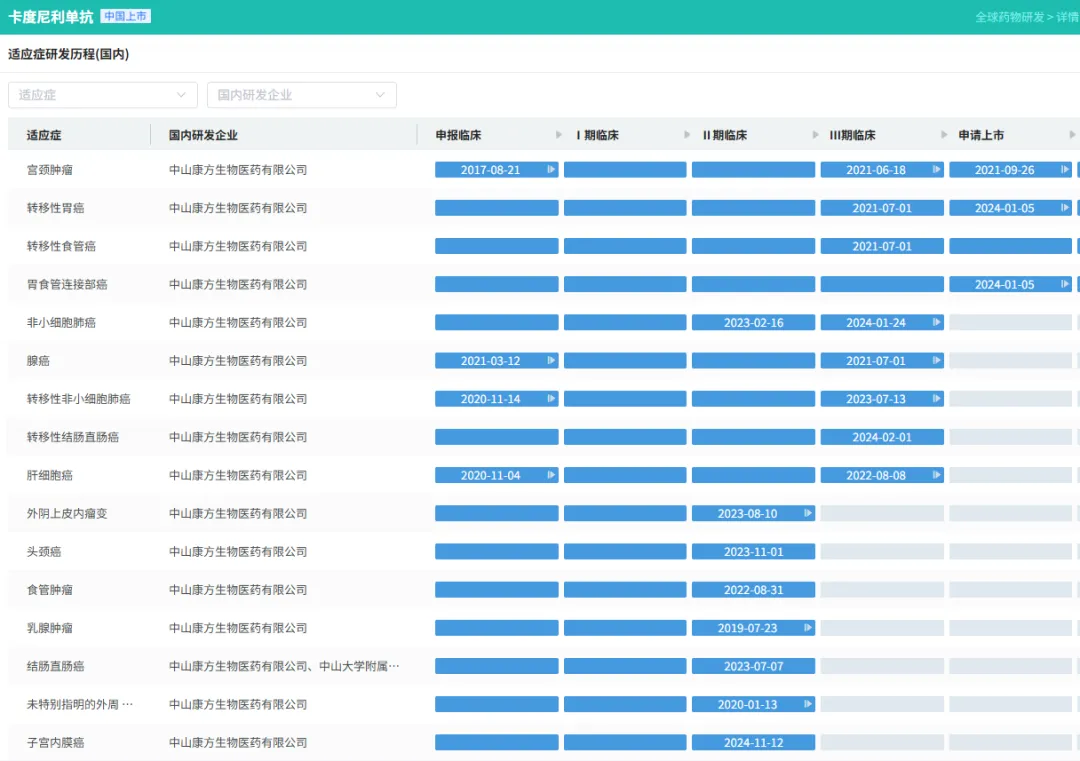Click the arrow icon on 转移性胃癌 2024-01-05 bar

[1064, 208]
